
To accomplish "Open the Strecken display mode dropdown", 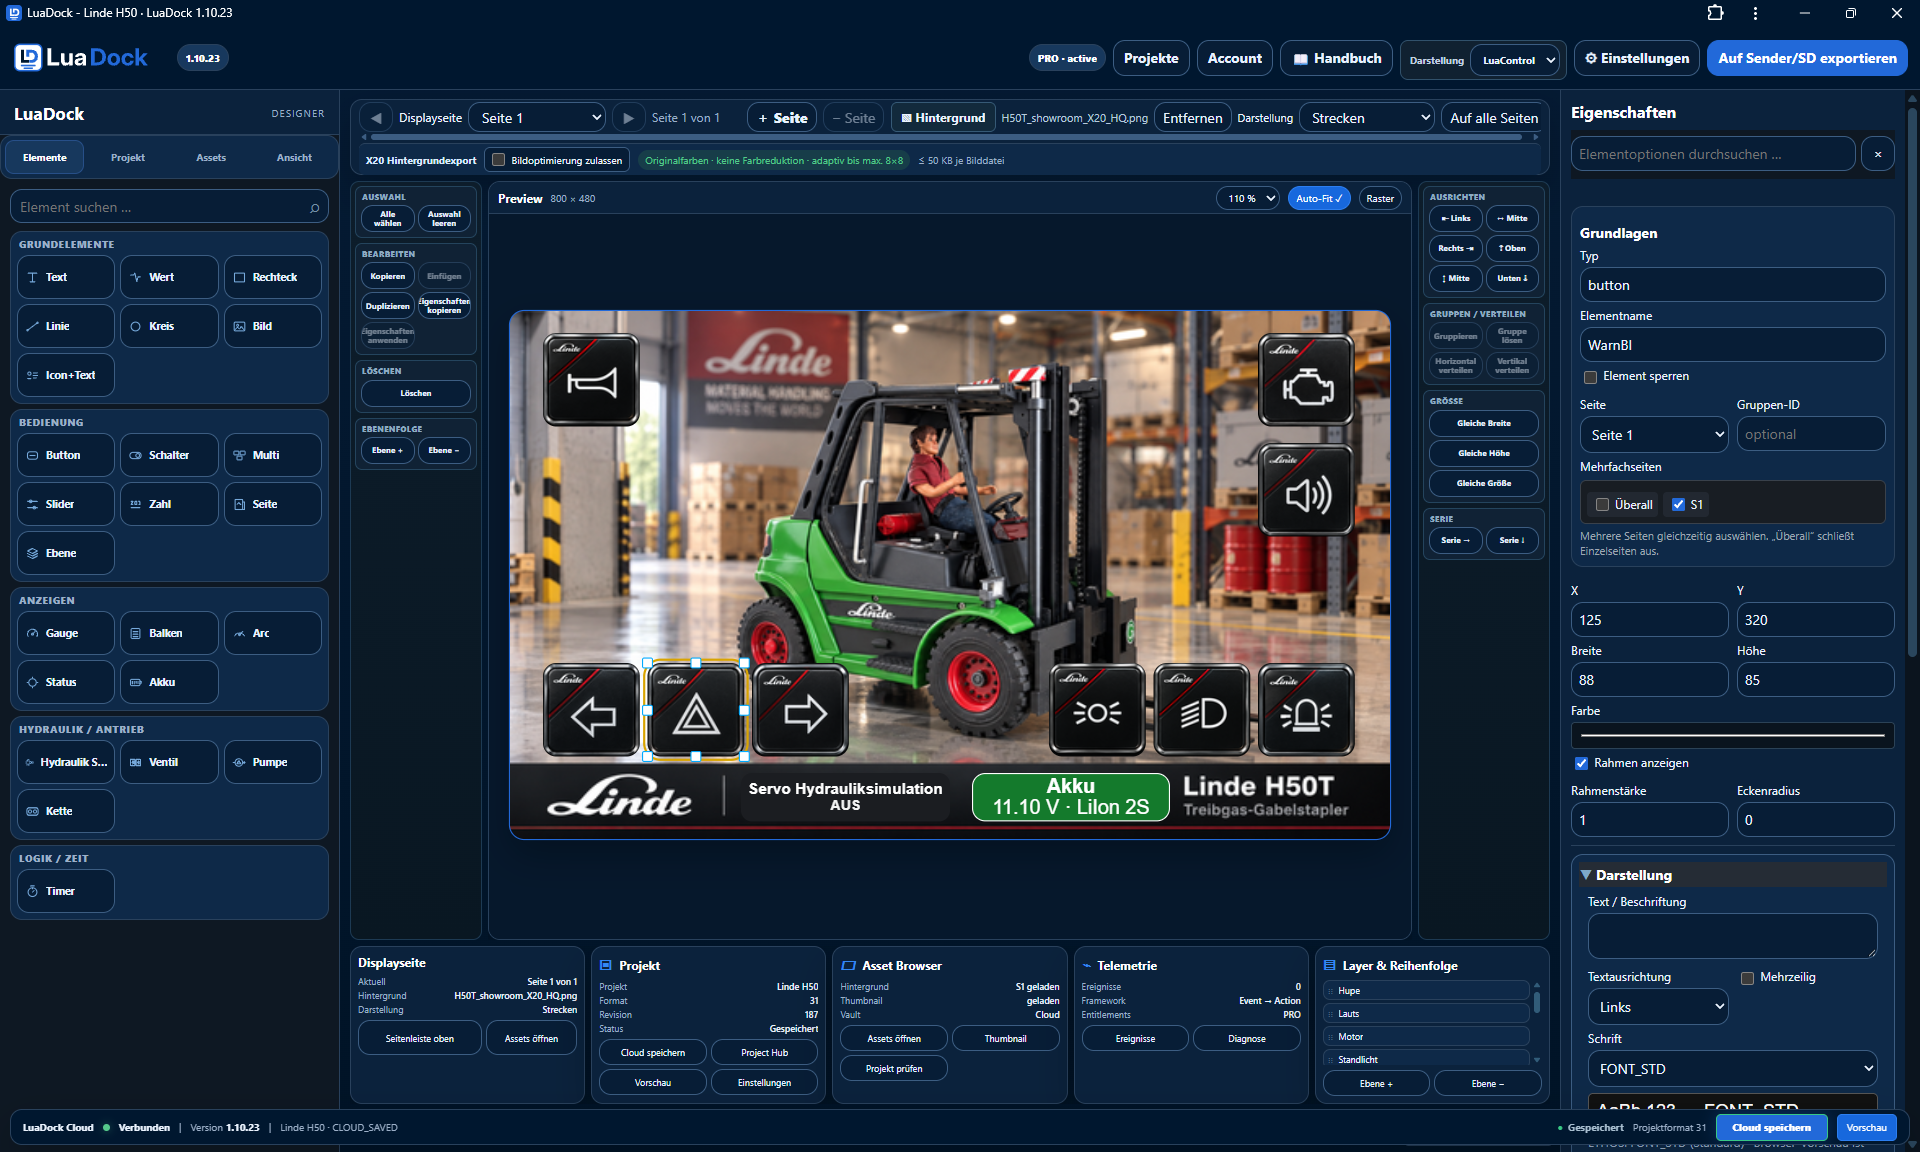I will coord(1368,118).
